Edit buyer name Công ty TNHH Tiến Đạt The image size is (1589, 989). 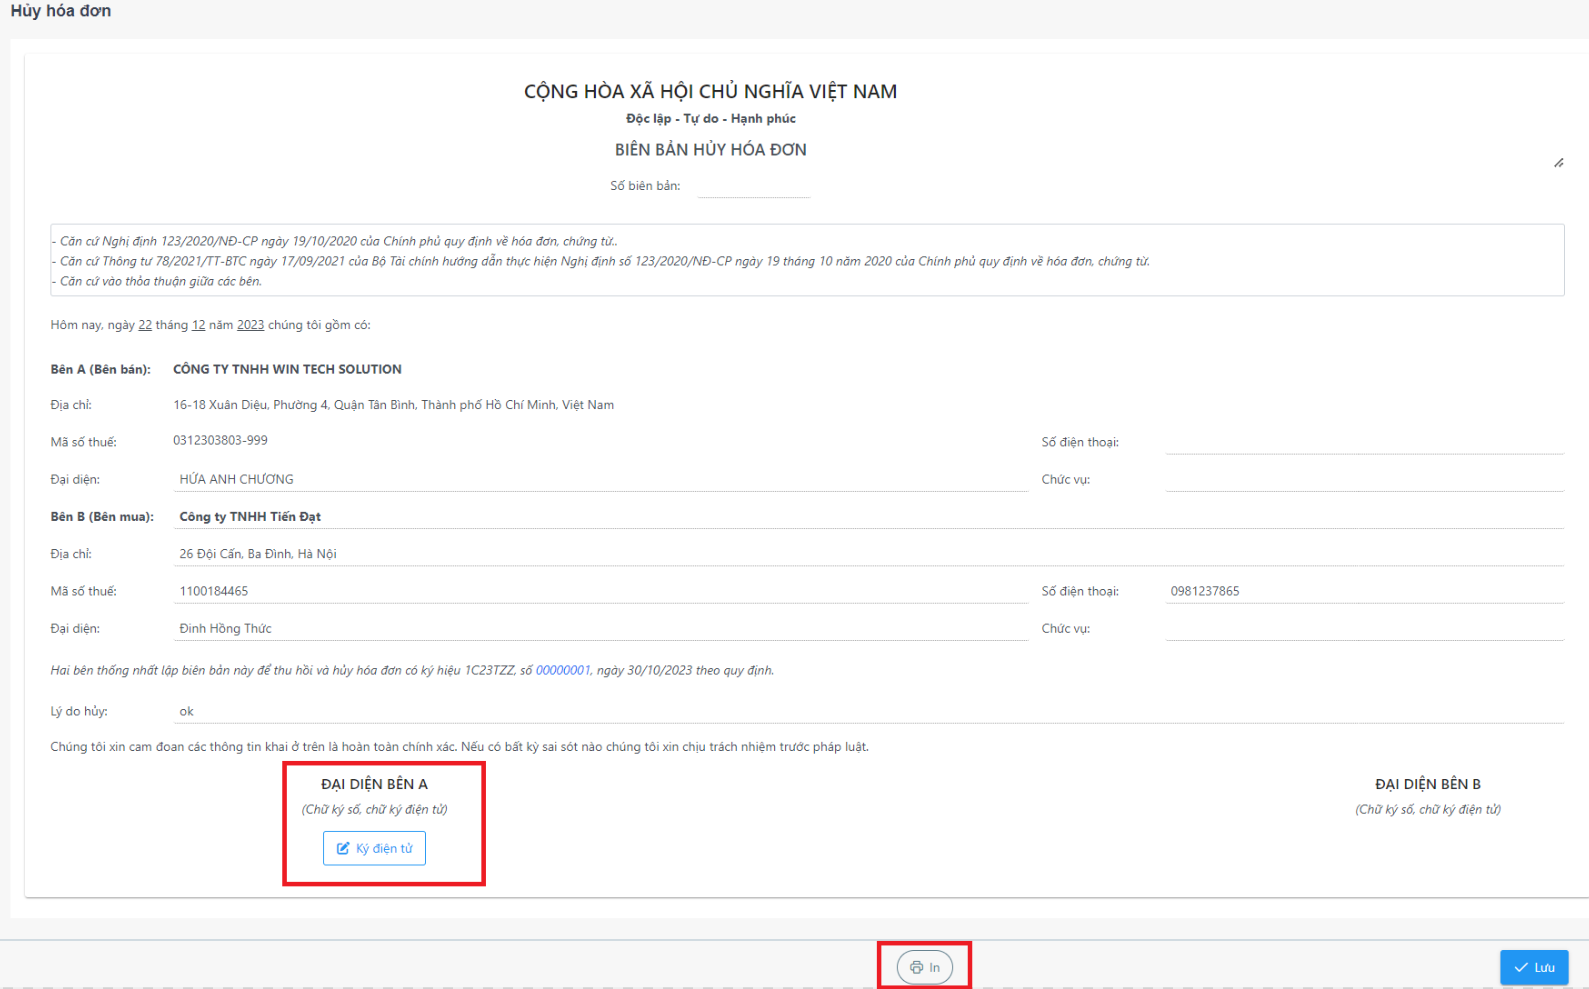[x=868, y=516]
